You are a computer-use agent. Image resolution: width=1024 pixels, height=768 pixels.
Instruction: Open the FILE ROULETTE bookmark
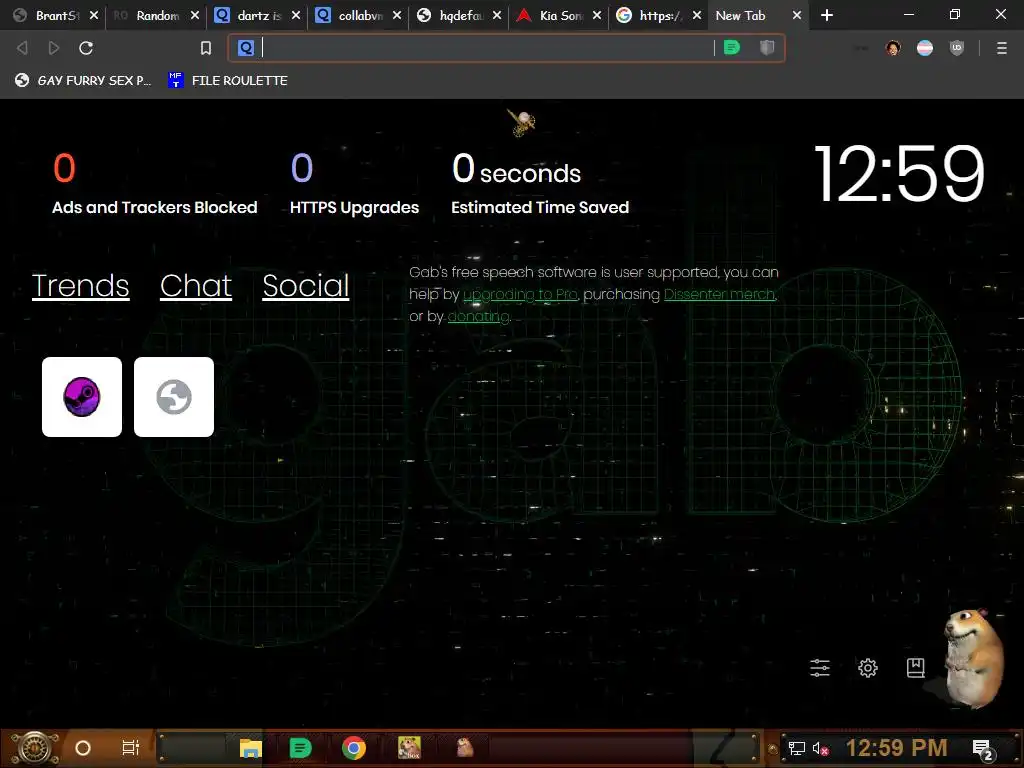[x=227, y=80]
